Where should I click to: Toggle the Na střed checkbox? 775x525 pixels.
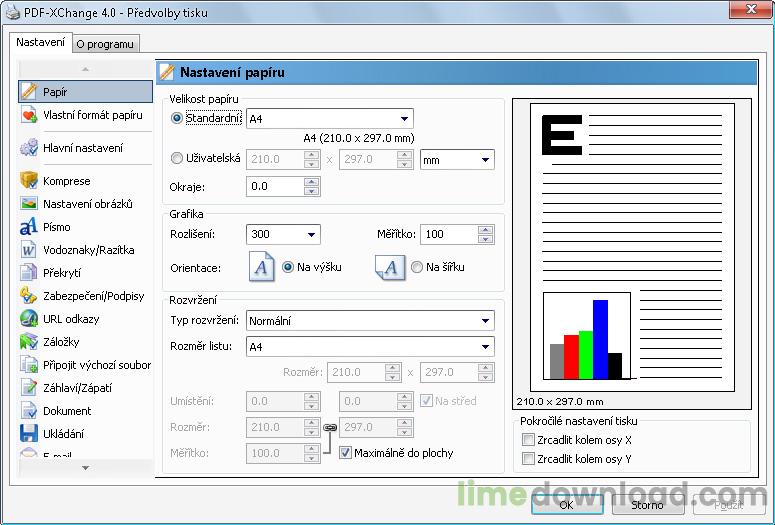pos(426,400)
